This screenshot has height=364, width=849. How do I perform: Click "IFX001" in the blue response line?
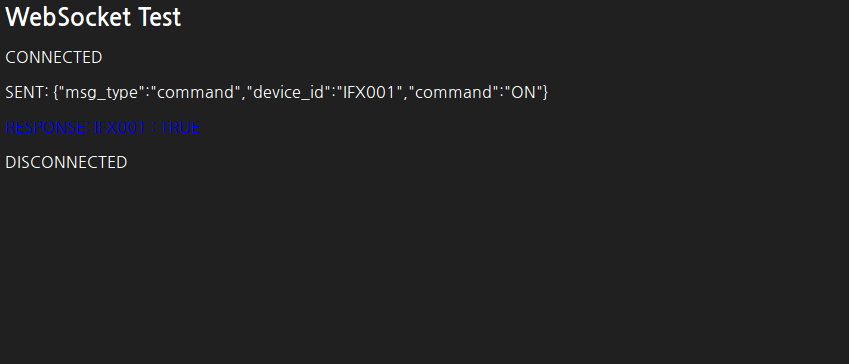click(120, 128)
